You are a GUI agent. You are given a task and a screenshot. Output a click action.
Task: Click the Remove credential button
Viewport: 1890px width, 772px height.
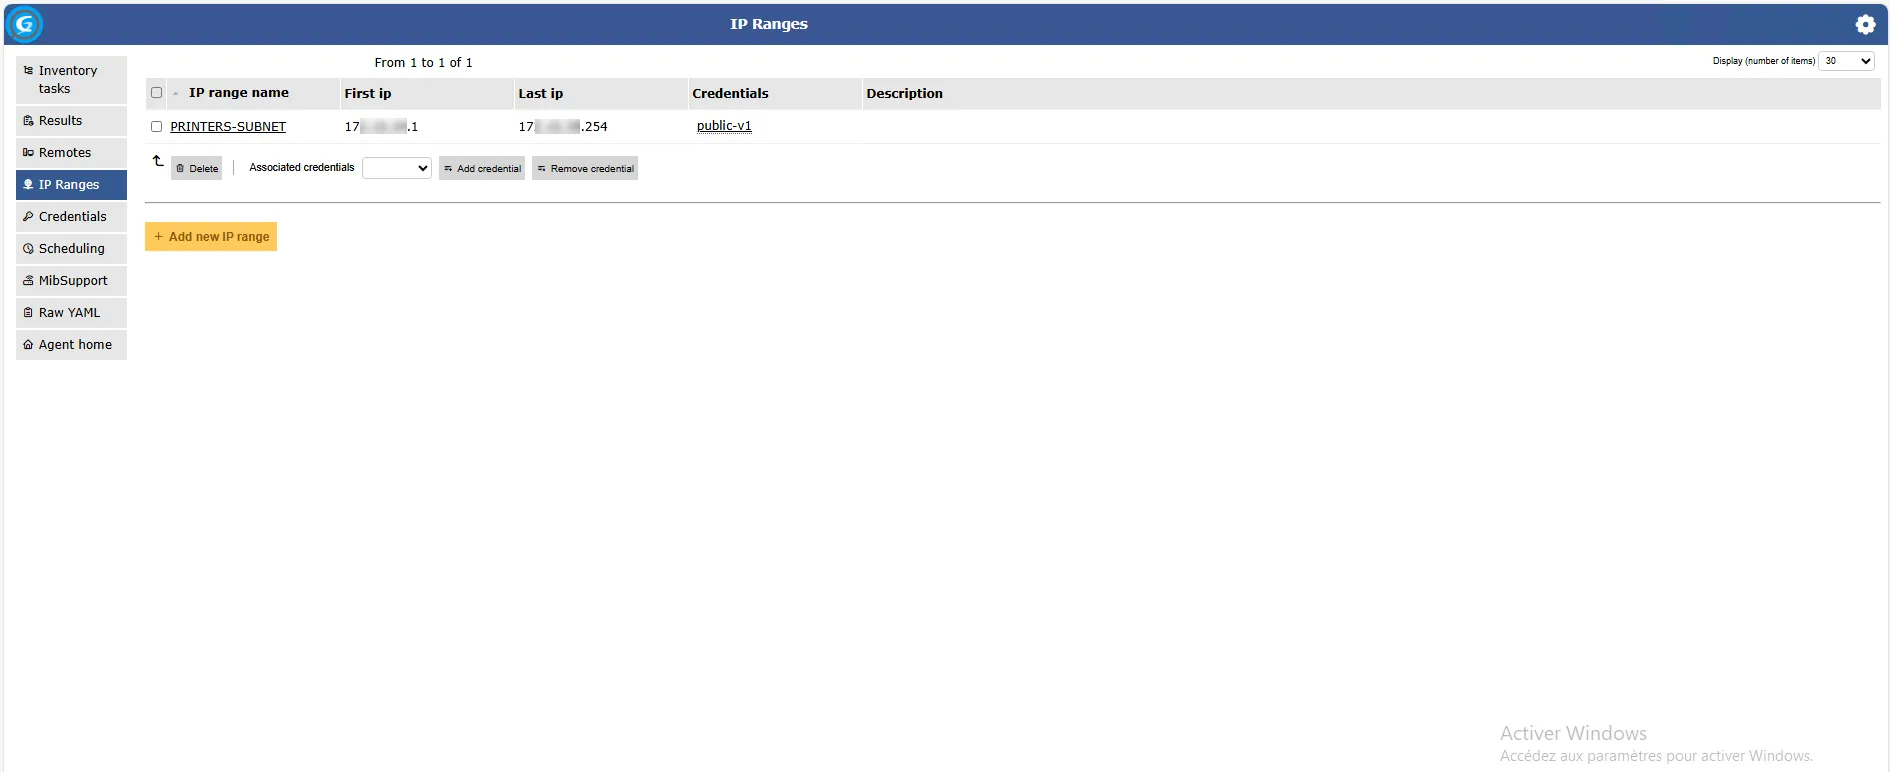585,168
